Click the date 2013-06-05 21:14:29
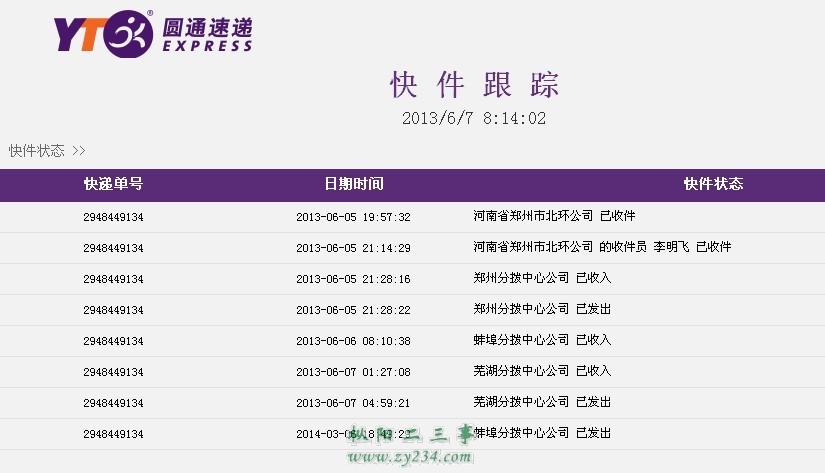Screen dimensions: 825x473 click(353, 248)
